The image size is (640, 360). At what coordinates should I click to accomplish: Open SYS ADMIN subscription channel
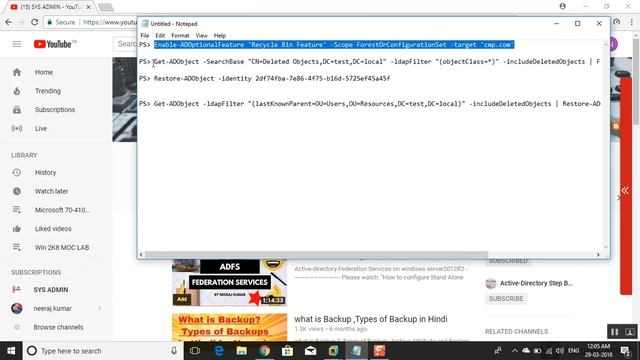(x=51, y=290)
